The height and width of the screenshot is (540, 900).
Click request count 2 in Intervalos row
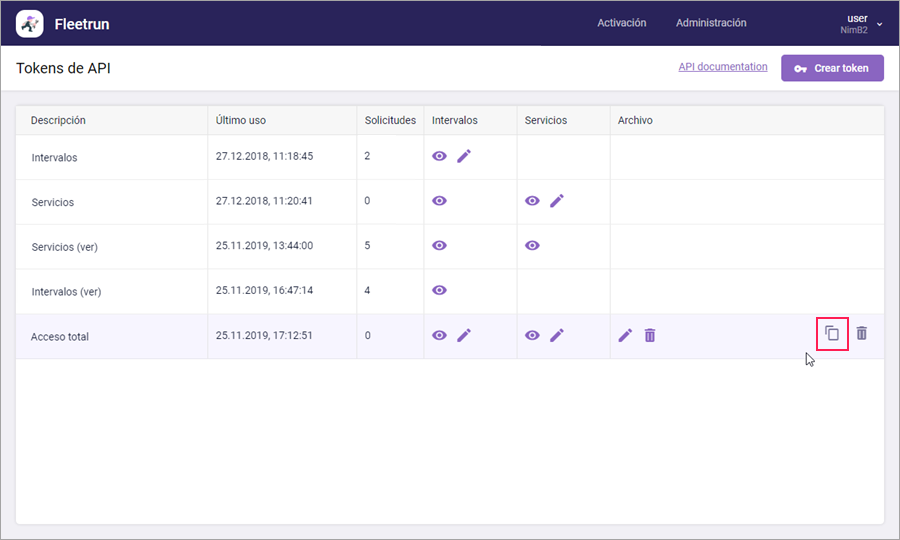[x=367, y=156]
